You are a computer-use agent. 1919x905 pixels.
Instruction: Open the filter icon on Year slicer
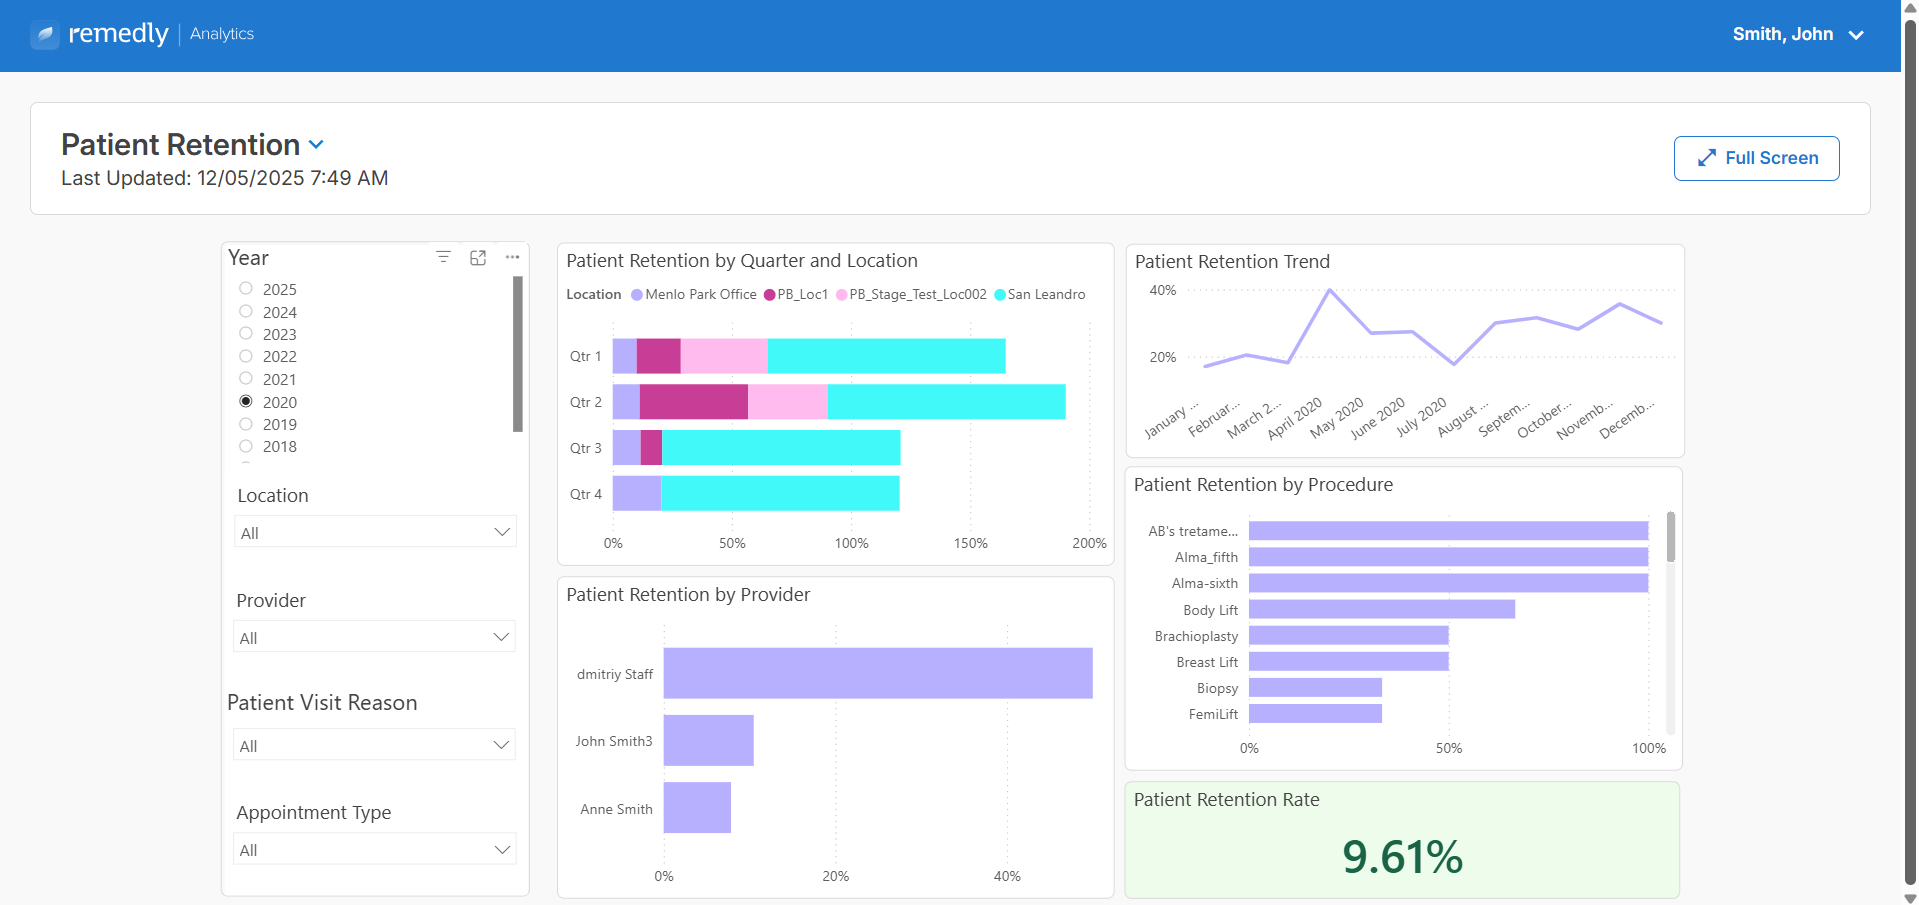[443, 257]
